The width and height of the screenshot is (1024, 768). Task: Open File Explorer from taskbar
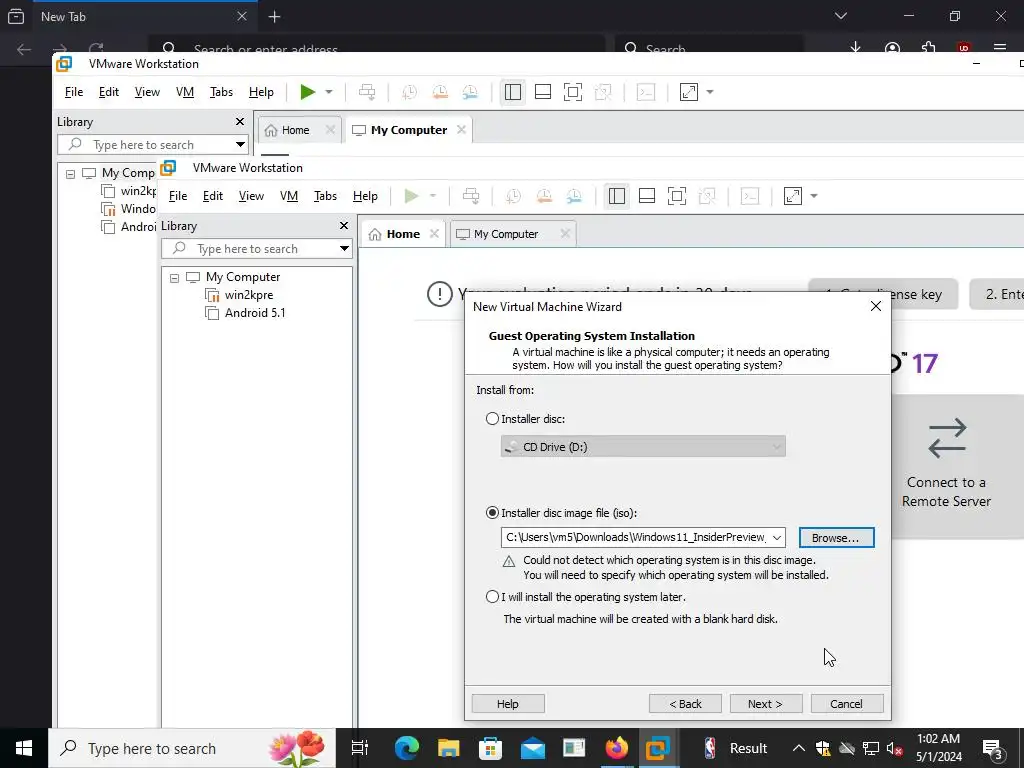pos(448,748)
